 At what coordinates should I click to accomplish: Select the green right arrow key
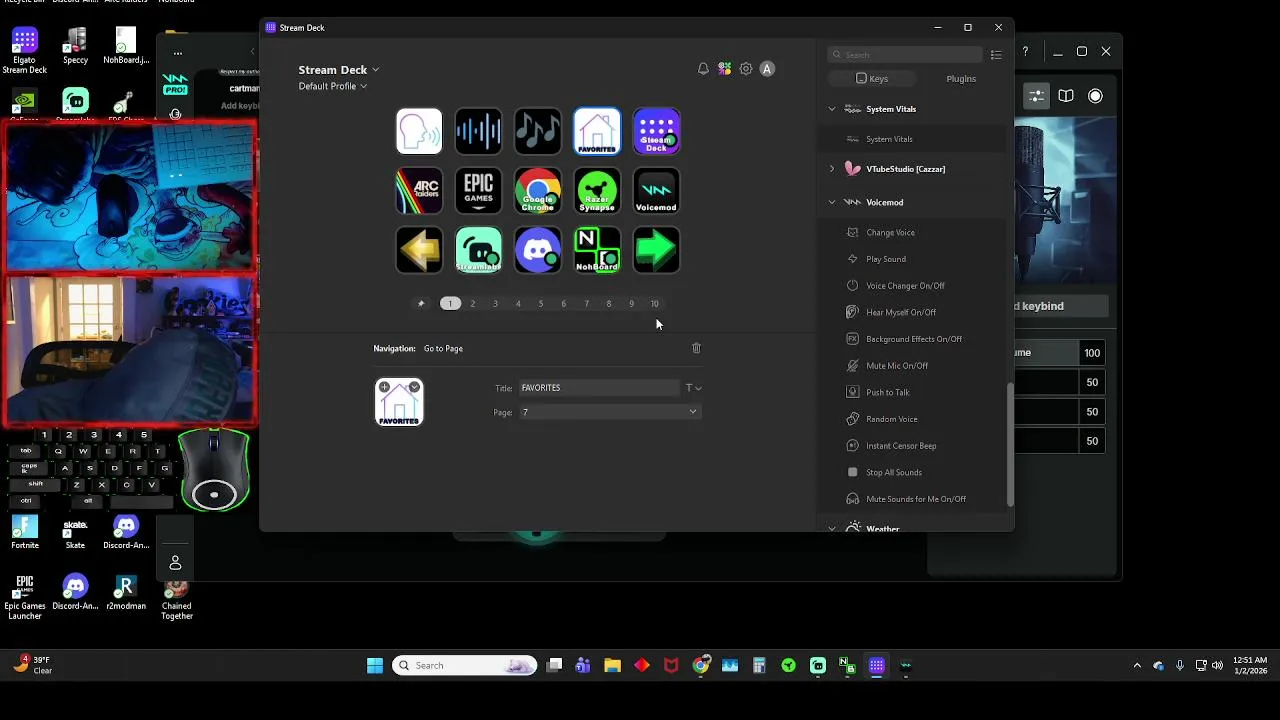[x=656, y=250]
